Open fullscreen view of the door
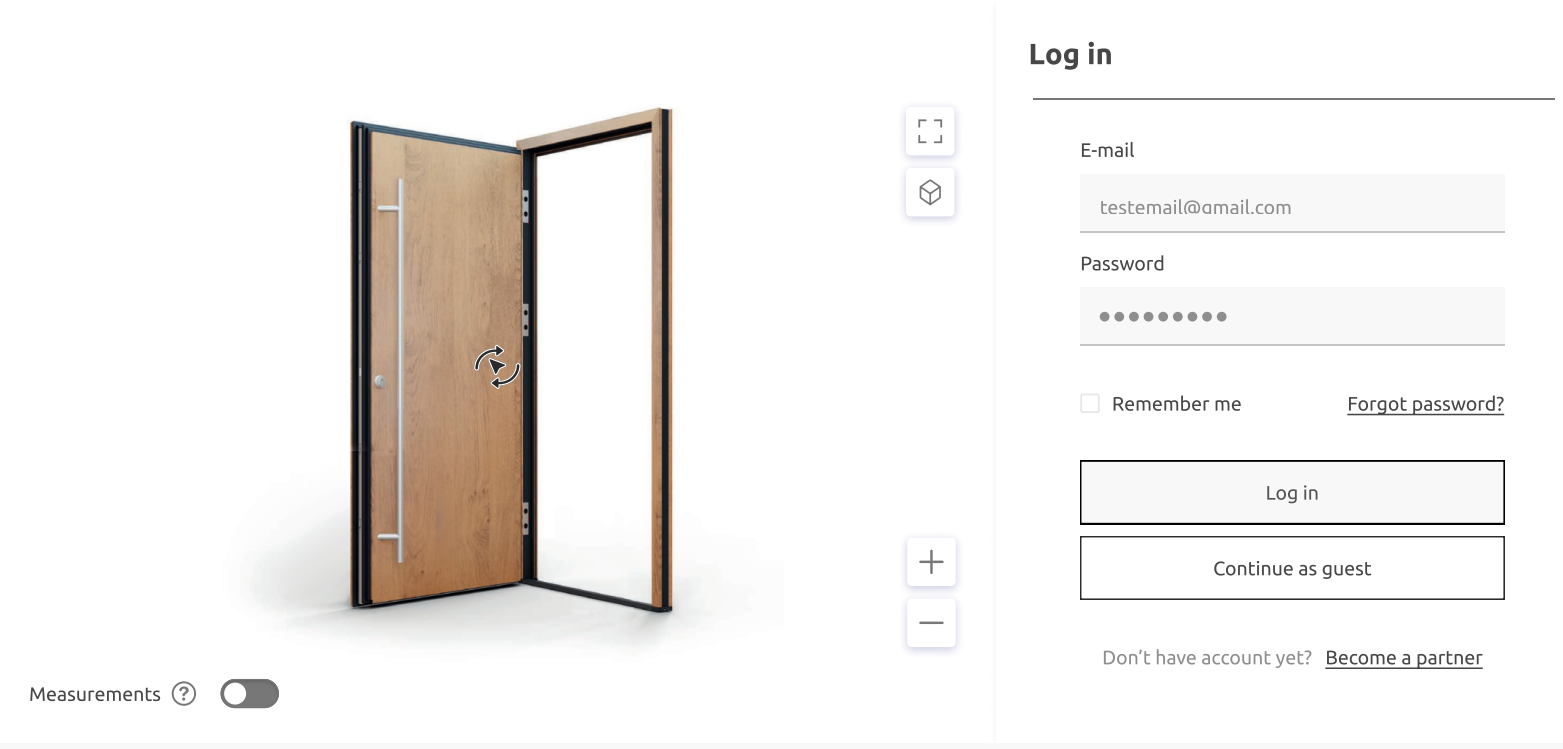This screenshot has height=749, width=1563. tap(930, 131)
